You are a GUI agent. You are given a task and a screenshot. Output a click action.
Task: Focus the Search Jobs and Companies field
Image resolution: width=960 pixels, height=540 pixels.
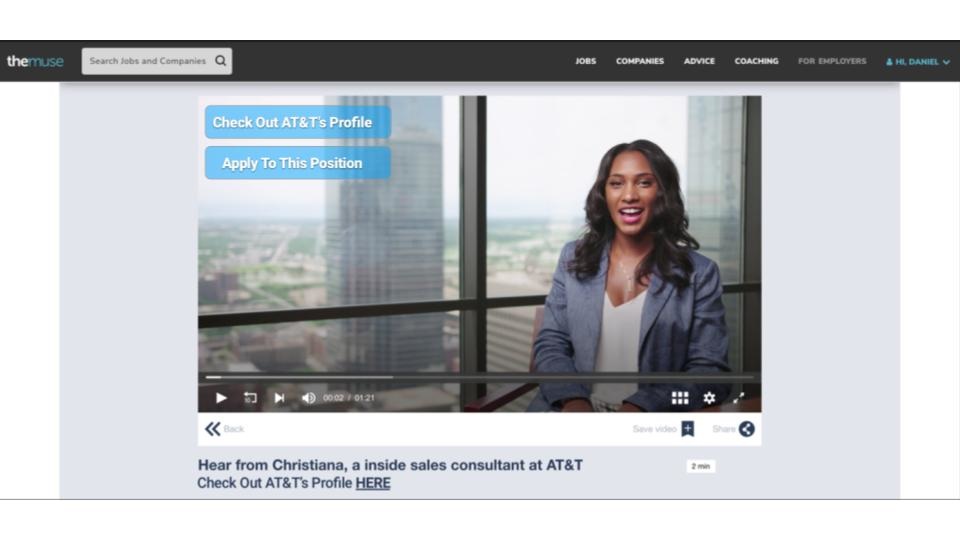157,61
